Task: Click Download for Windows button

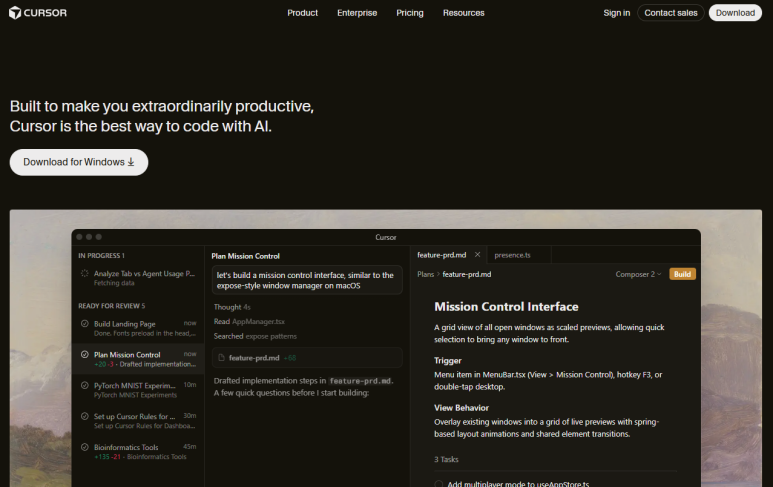Action: [79, 162]
